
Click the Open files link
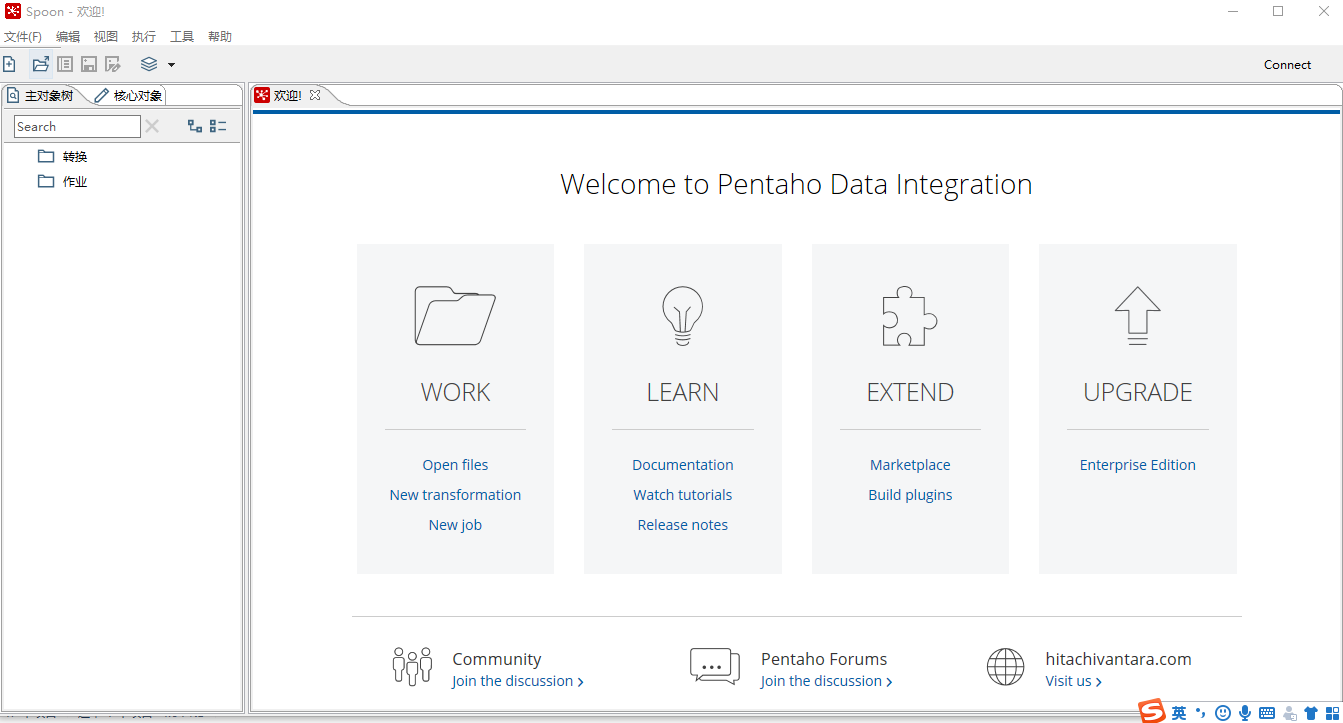pos(455,465)
